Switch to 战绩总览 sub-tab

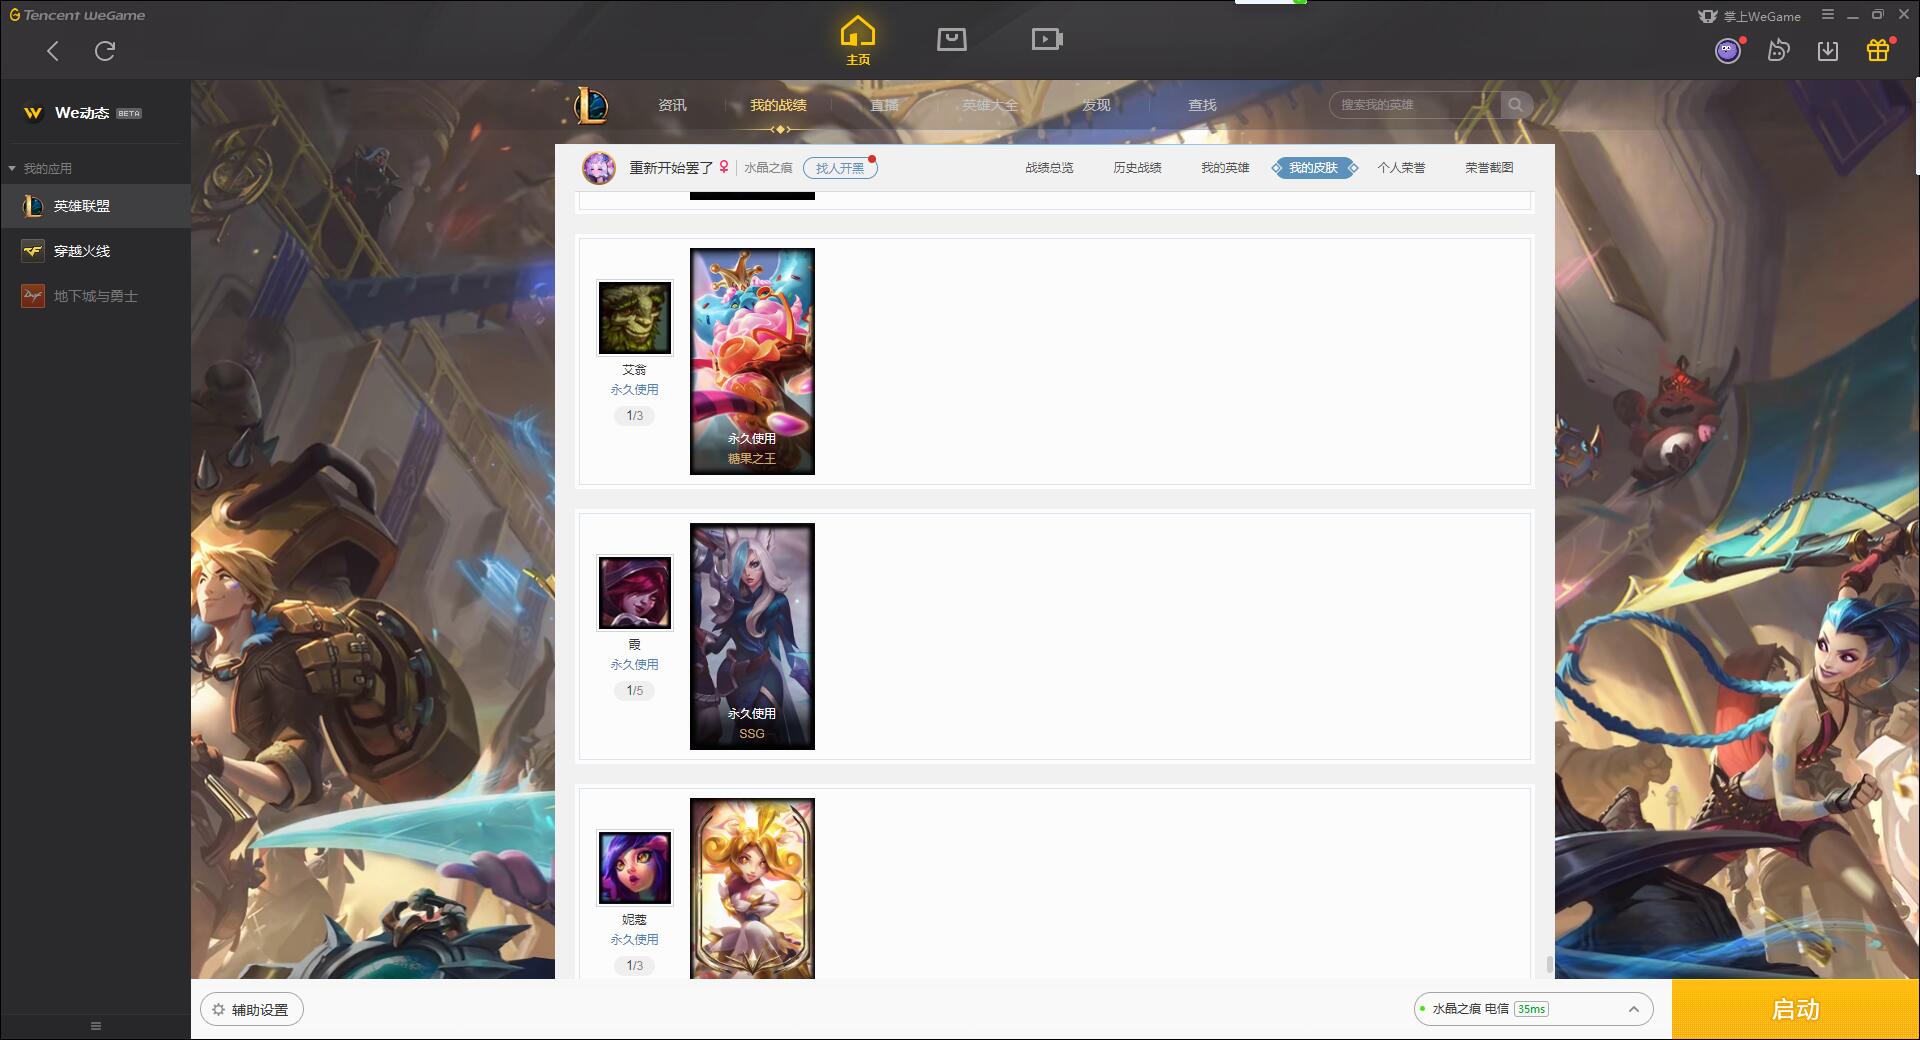[1049, 168]
